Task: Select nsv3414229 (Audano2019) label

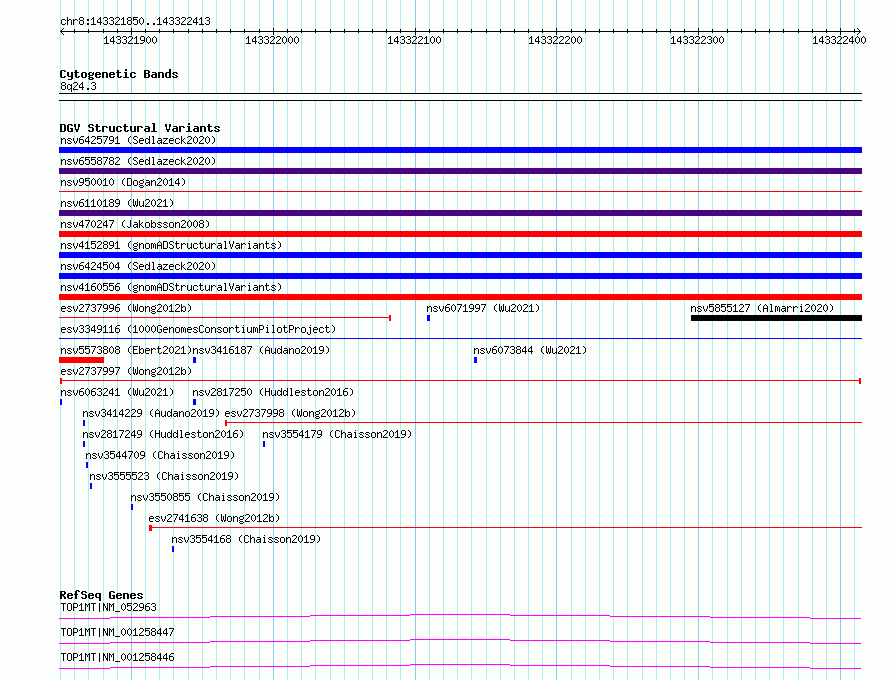Action: [x=151, y=413]
